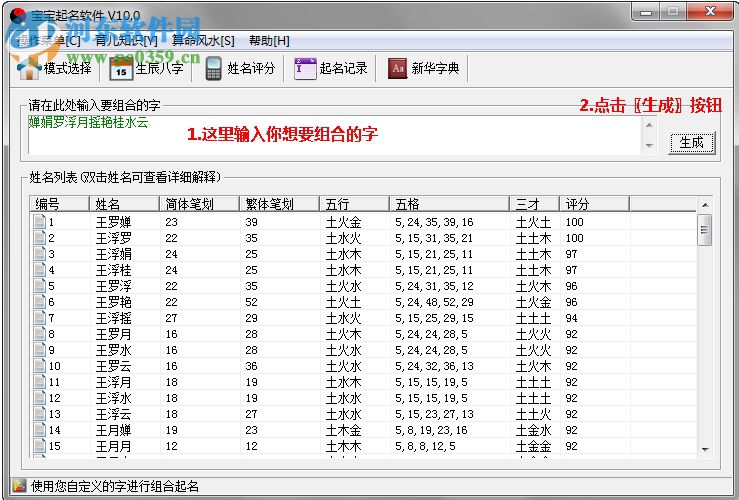
Task: Select the name 王罗浮
Action: click(x=114, y=286)
